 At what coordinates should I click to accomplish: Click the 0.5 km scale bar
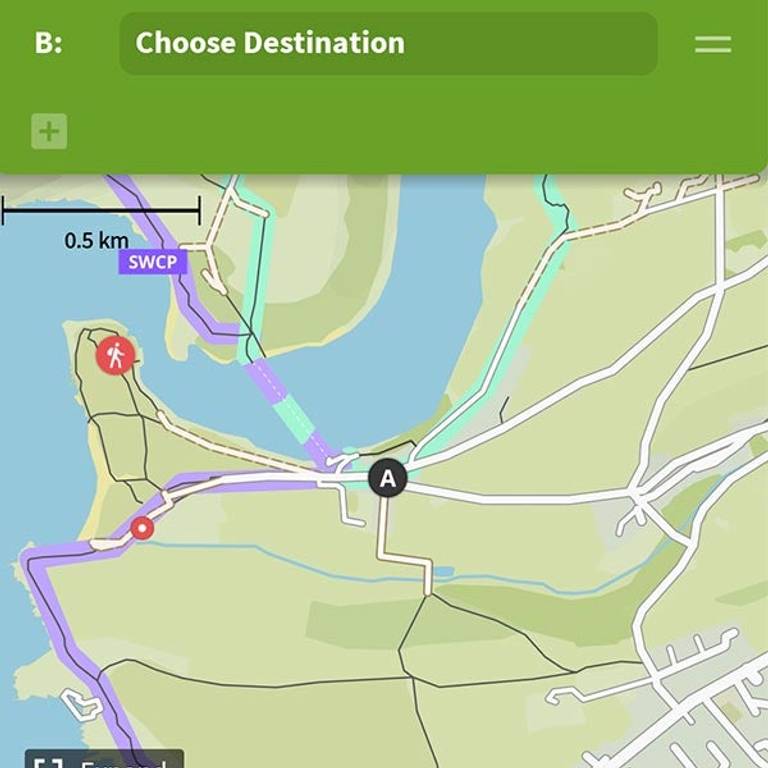(101, 211)
